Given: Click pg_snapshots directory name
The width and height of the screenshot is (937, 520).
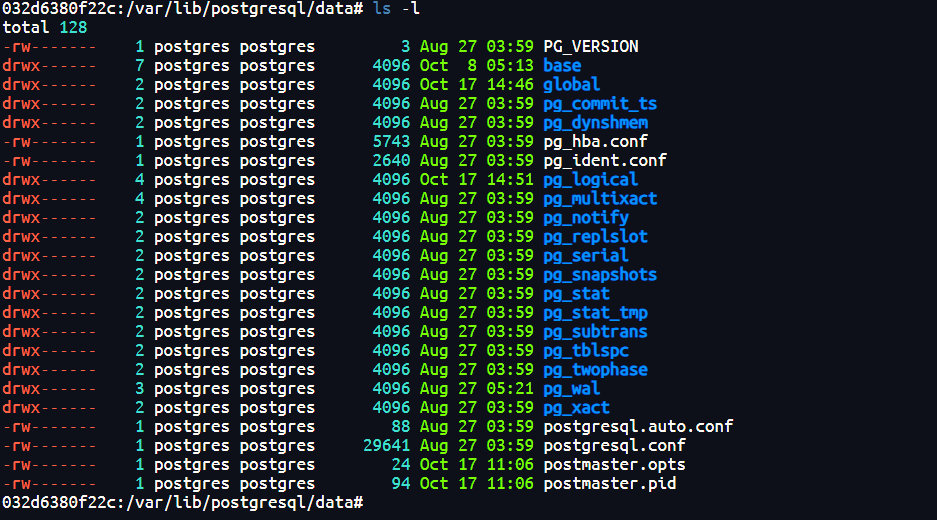Looking at the screenshot, I should coord(600,275).
